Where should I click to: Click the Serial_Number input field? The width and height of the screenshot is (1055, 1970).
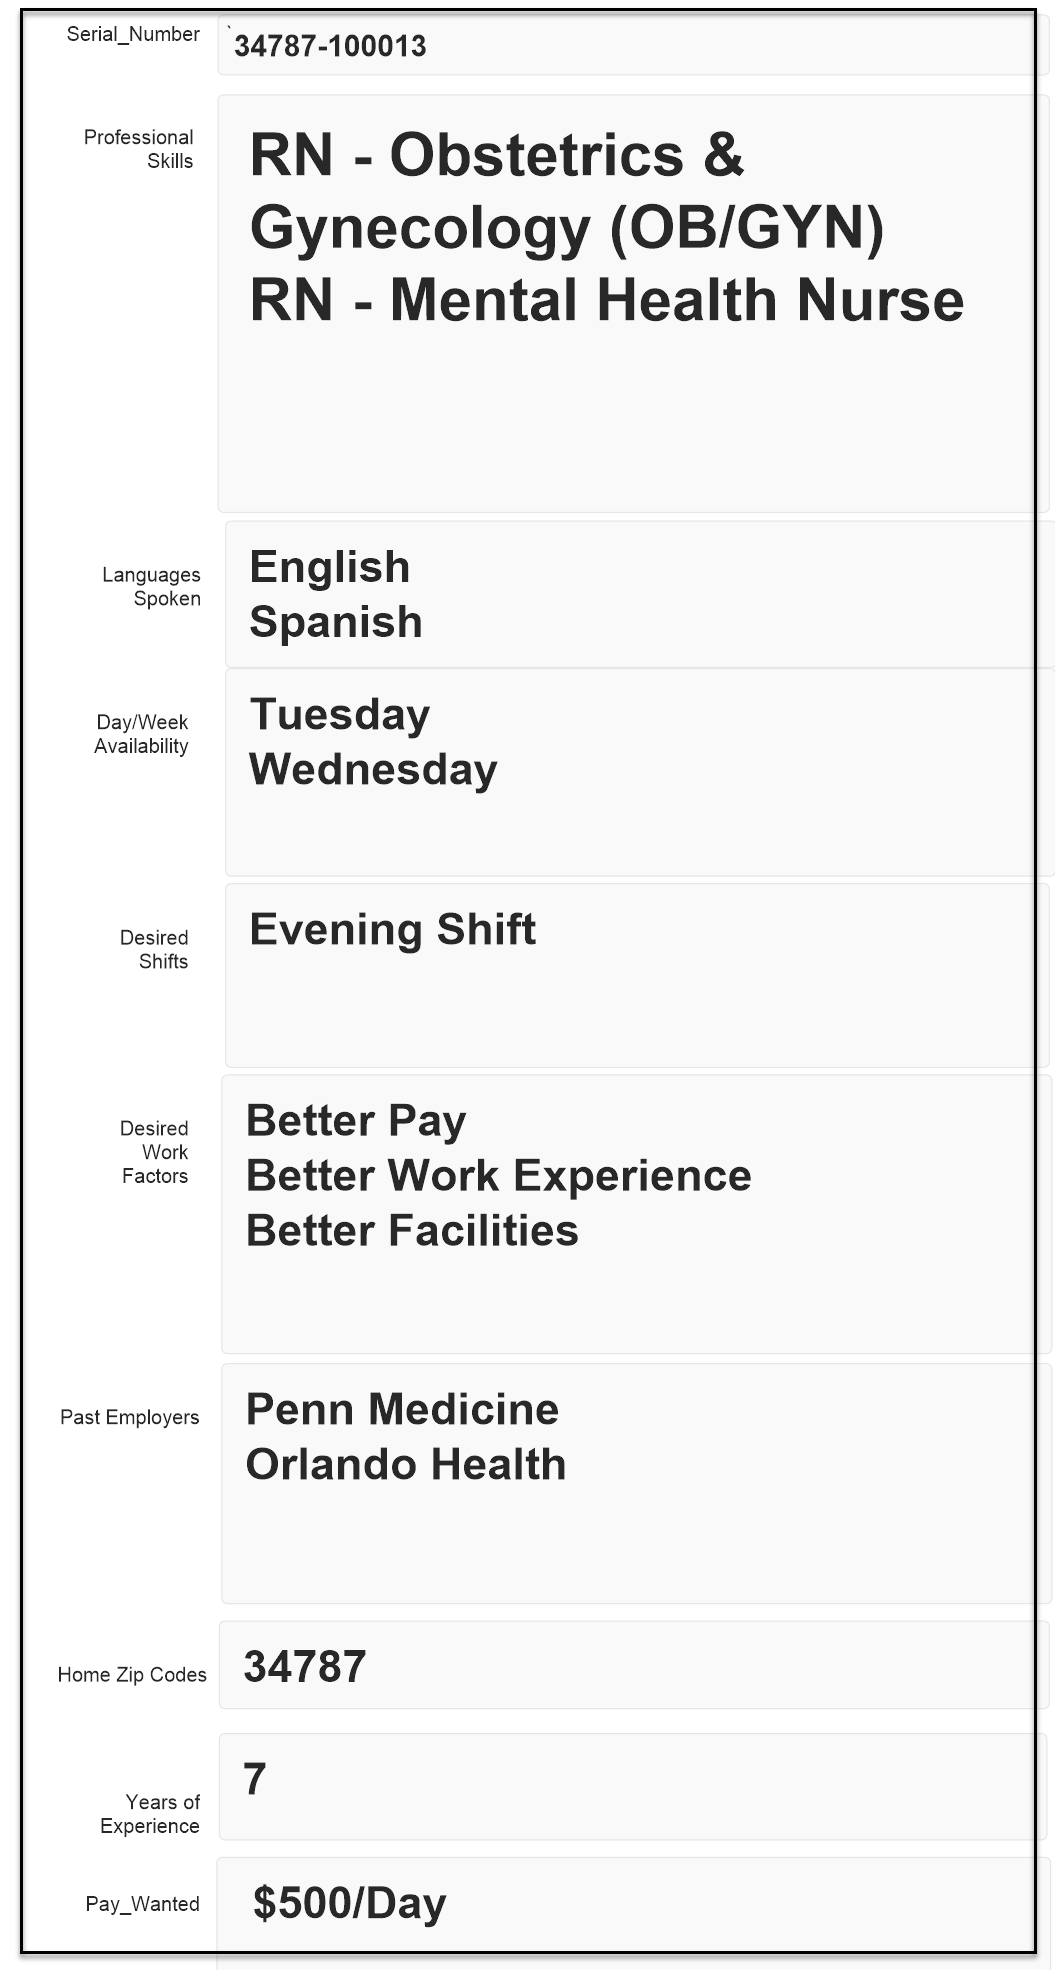tap(625, 46)
